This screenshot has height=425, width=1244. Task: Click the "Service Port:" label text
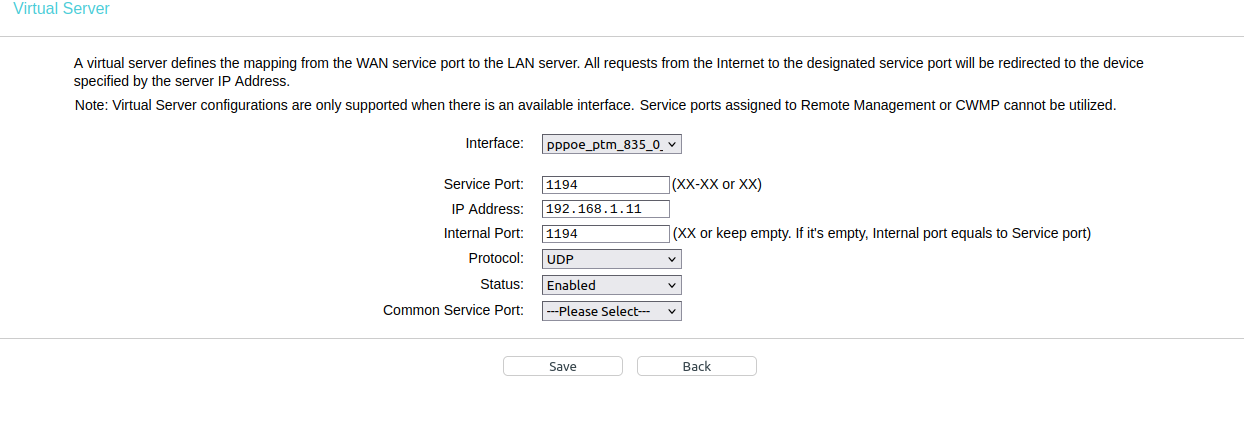click(483, 184)
